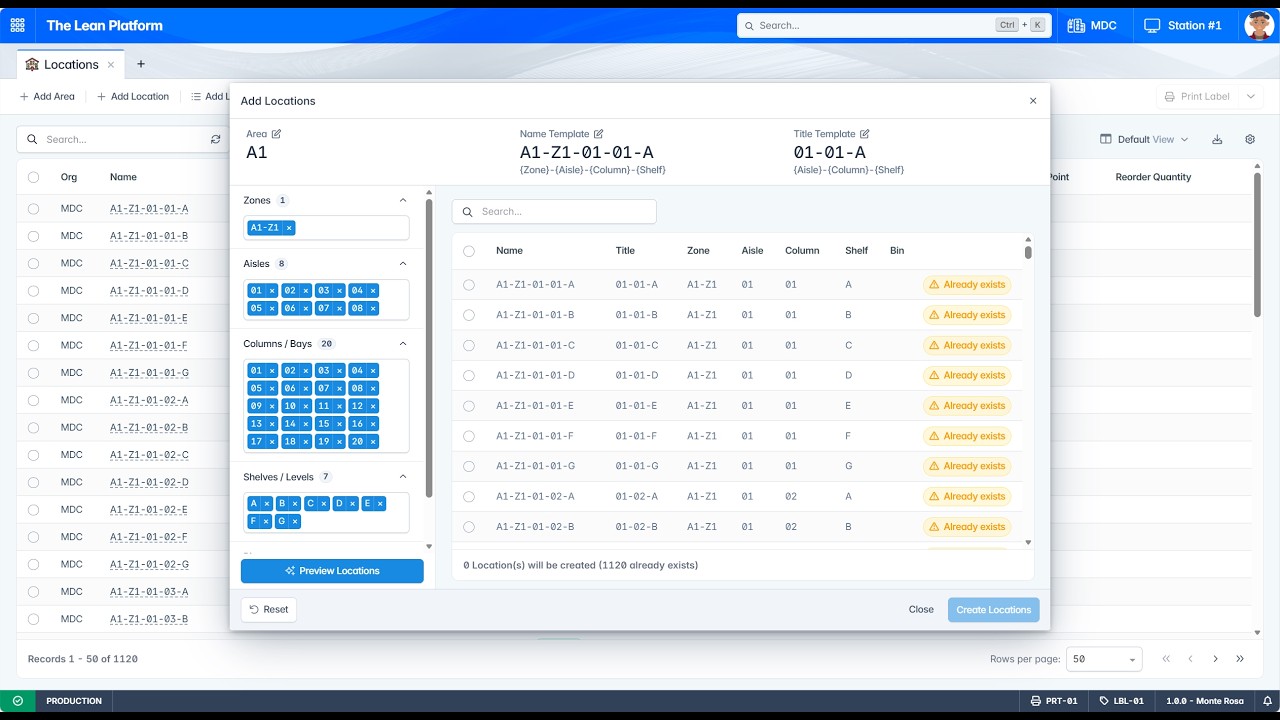
Task: Click the PRODUCTION environment label
Action: (x=74, y=701)
